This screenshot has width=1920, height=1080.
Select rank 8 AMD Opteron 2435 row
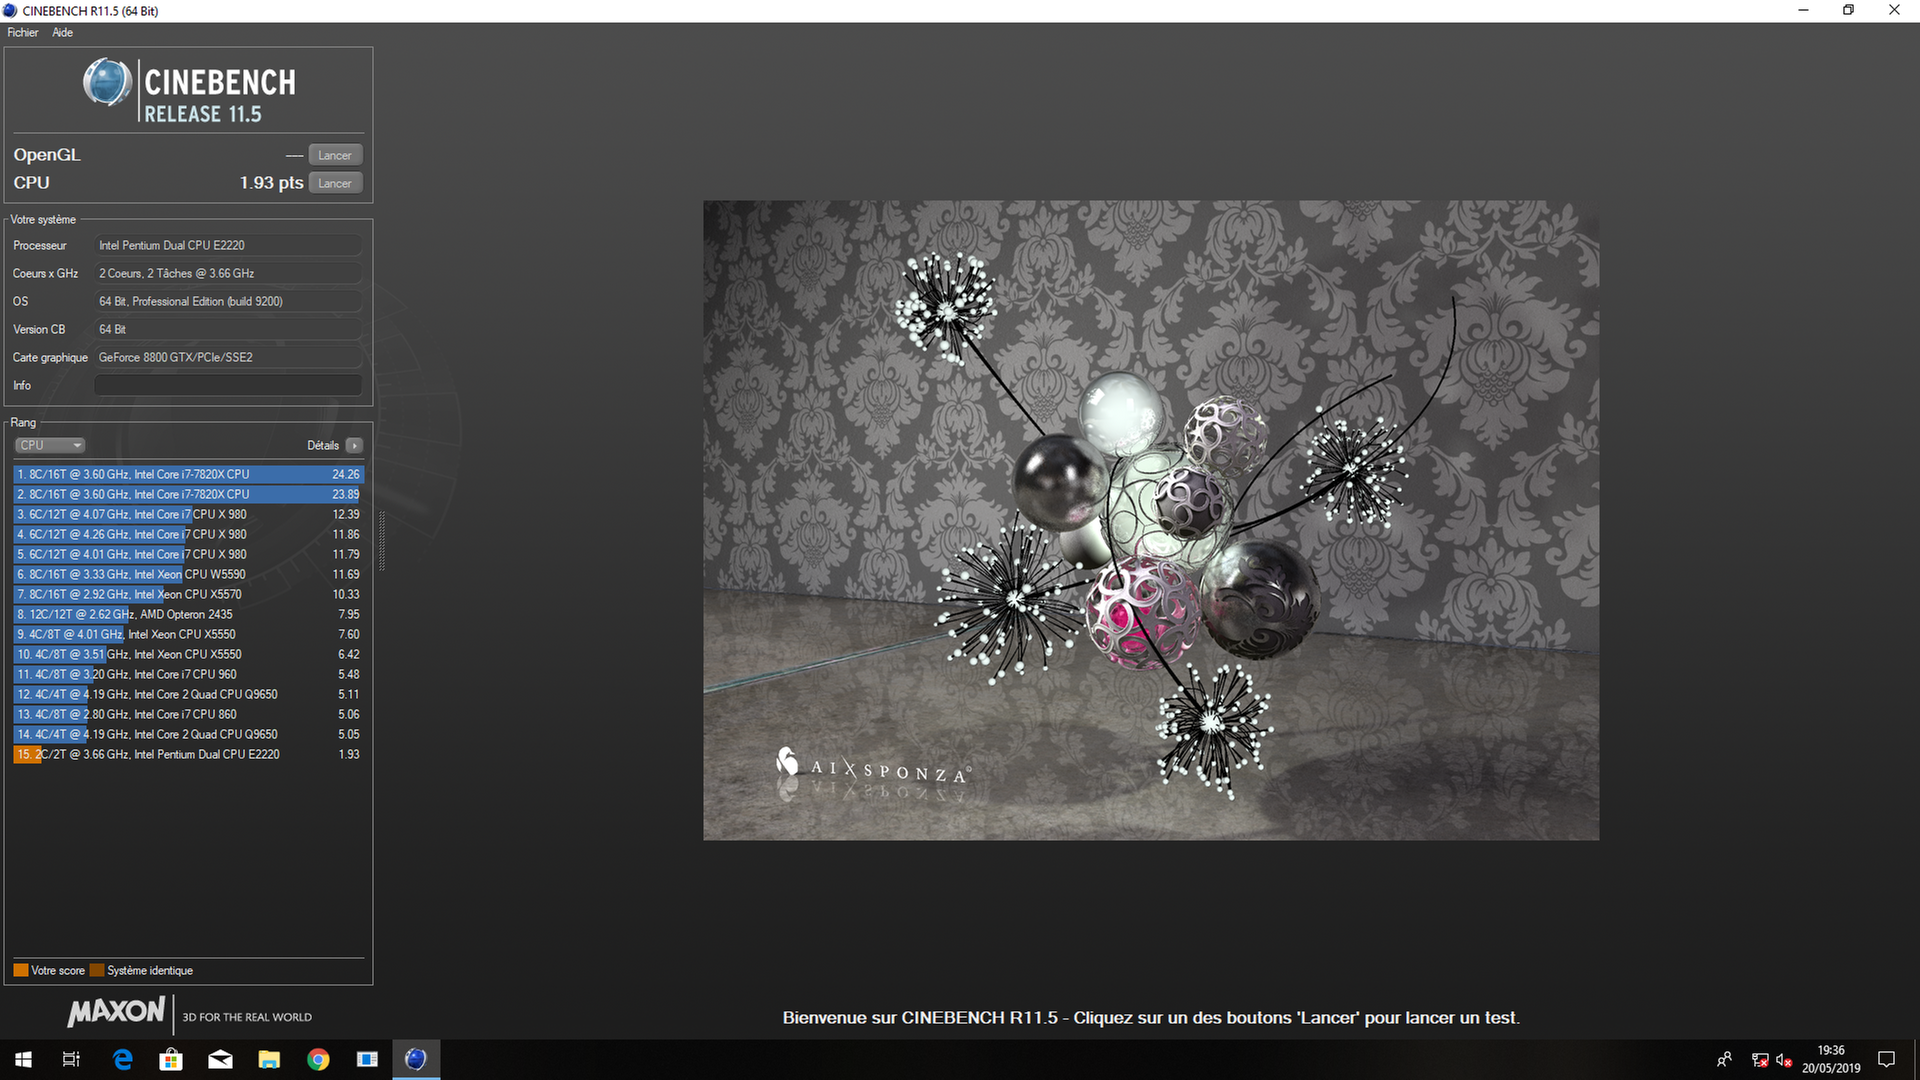click(x=188, y=614)
